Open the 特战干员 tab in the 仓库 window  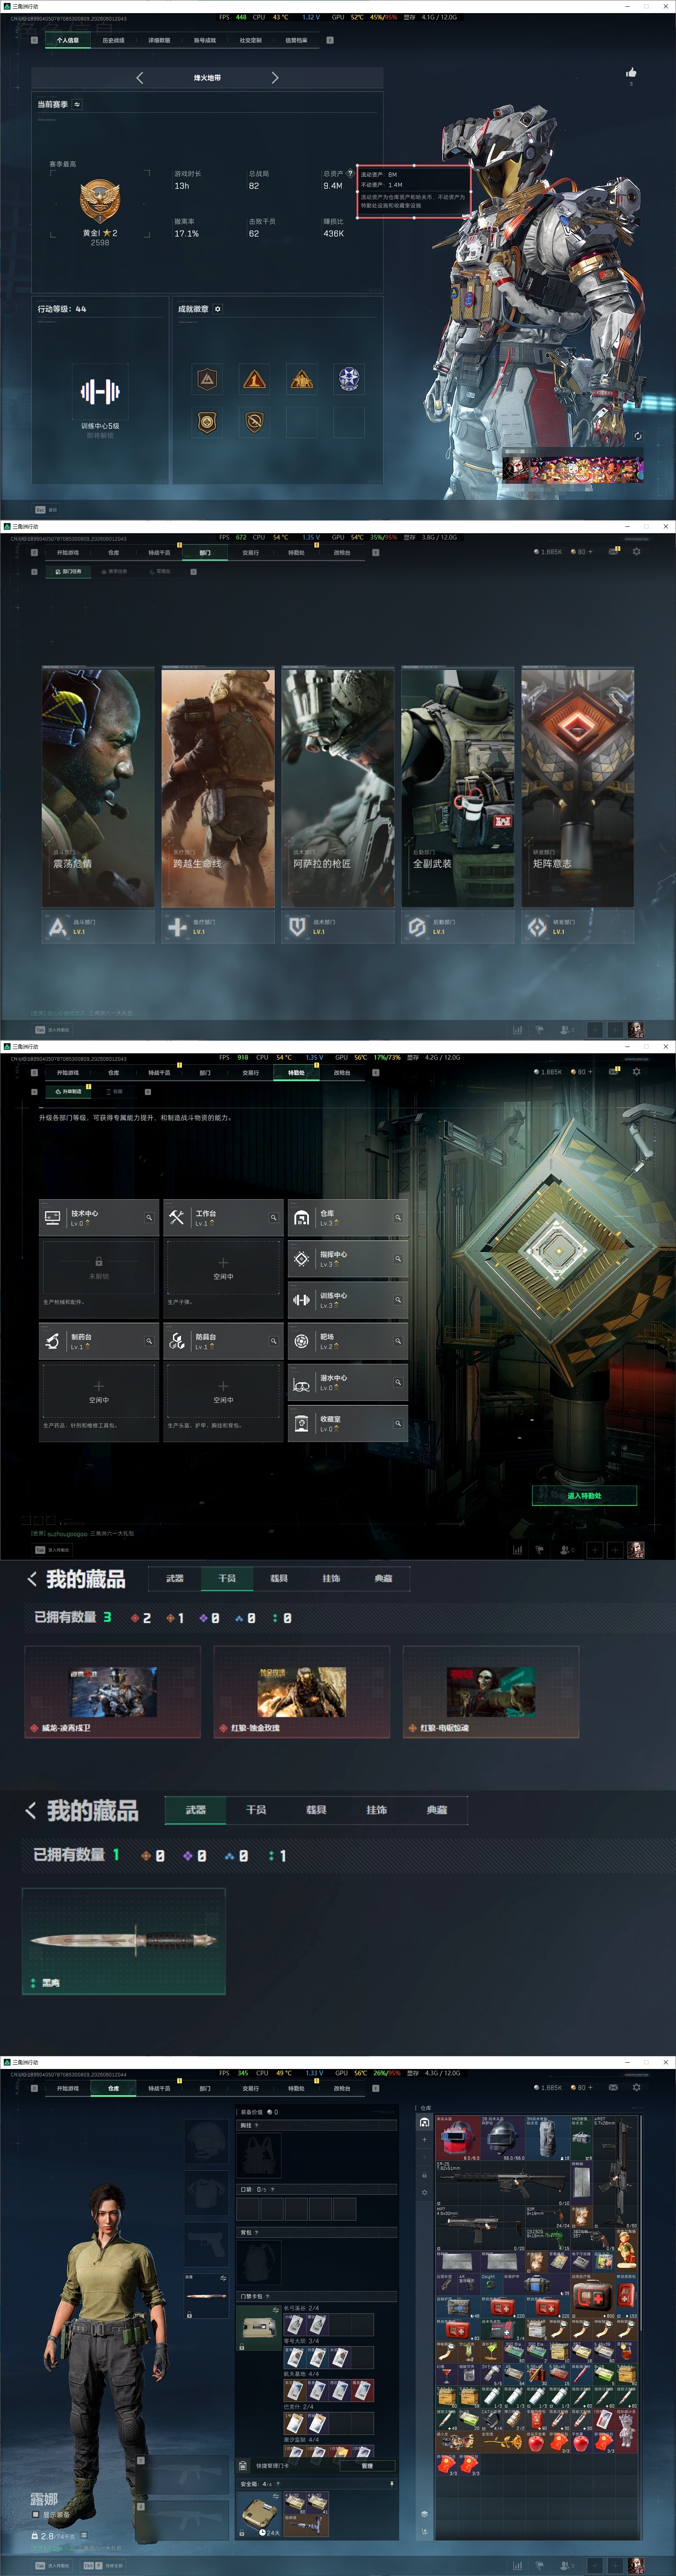click(x=159, y=2088)
